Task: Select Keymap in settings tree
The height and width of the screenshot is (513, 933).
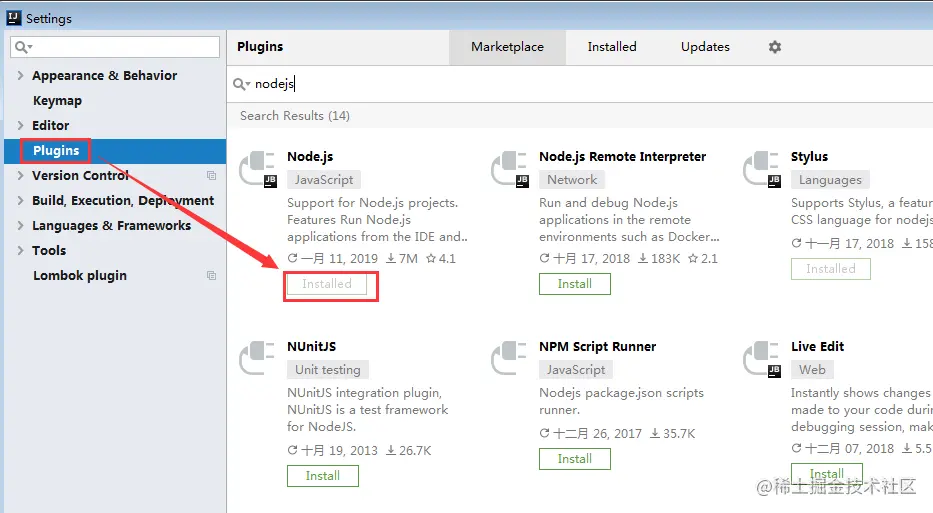Action: pos(57,101)
